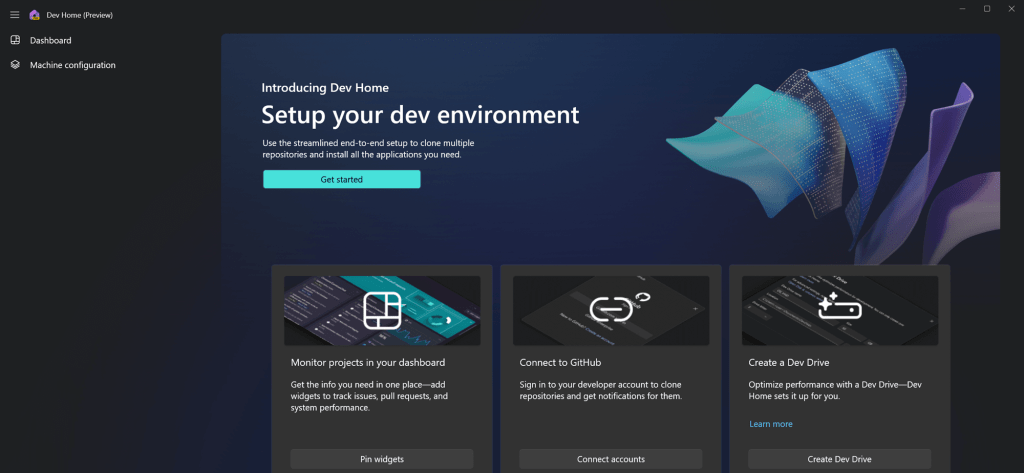Screen dimensions: 1024x473
Task: Follow the Learn more link
Action: tap(770, 424)
